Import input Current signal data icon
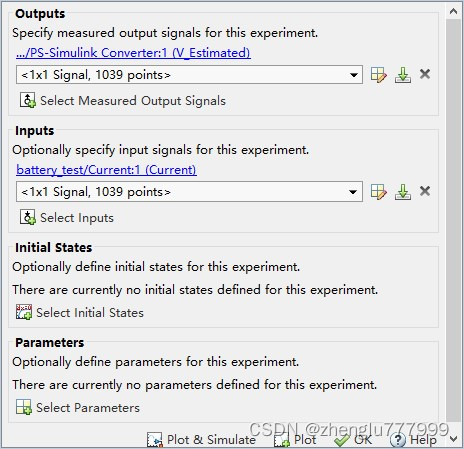The image size is (464, 449). pyautogui.click(x=403, y=192)
